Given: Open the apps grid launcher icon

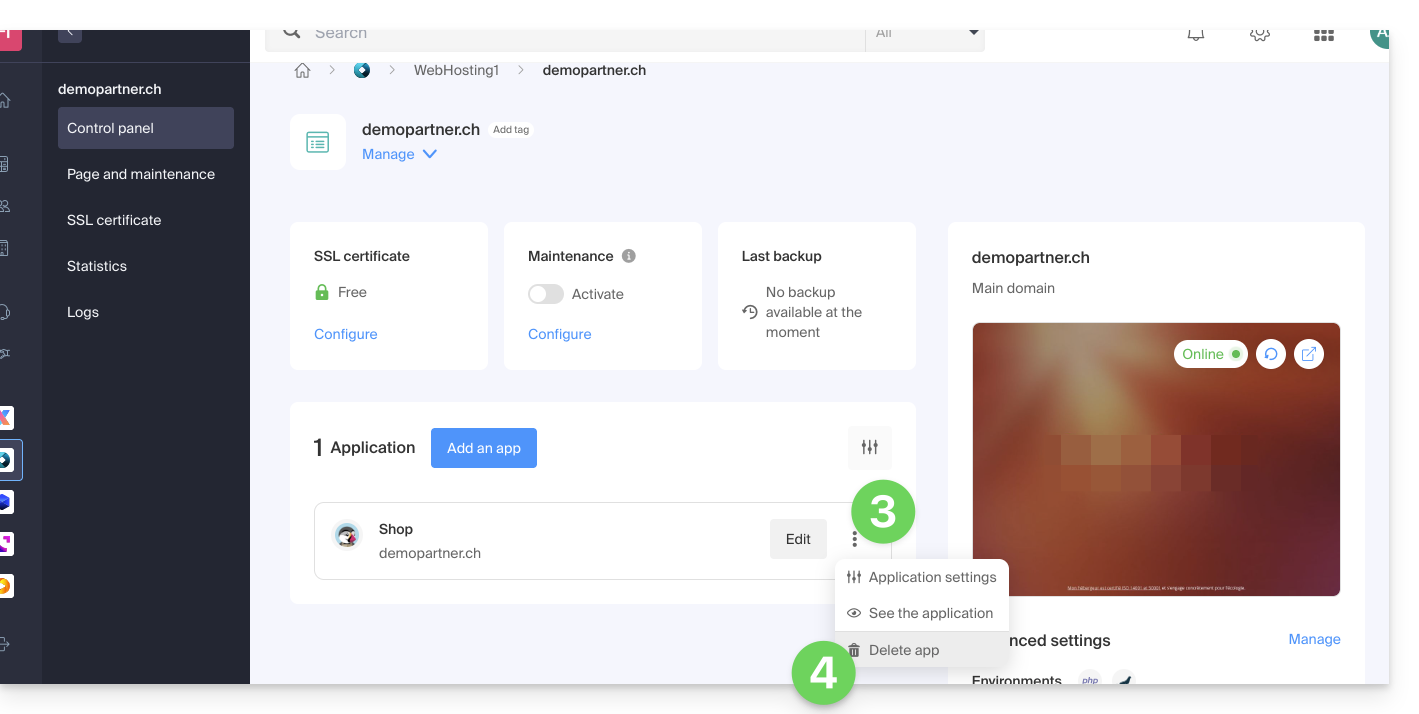Looking at the screenshot, I should pyautogui.click(x=1323, y=35).
